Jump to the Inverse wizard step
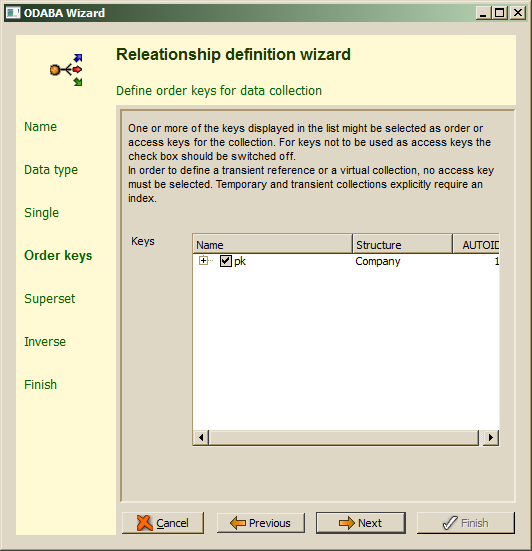 coord(45,342)
